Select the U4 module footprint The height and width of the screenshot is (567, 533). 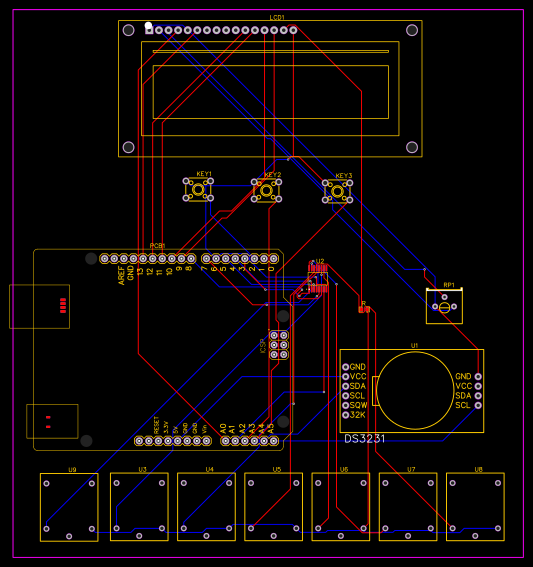click(206, 507)
